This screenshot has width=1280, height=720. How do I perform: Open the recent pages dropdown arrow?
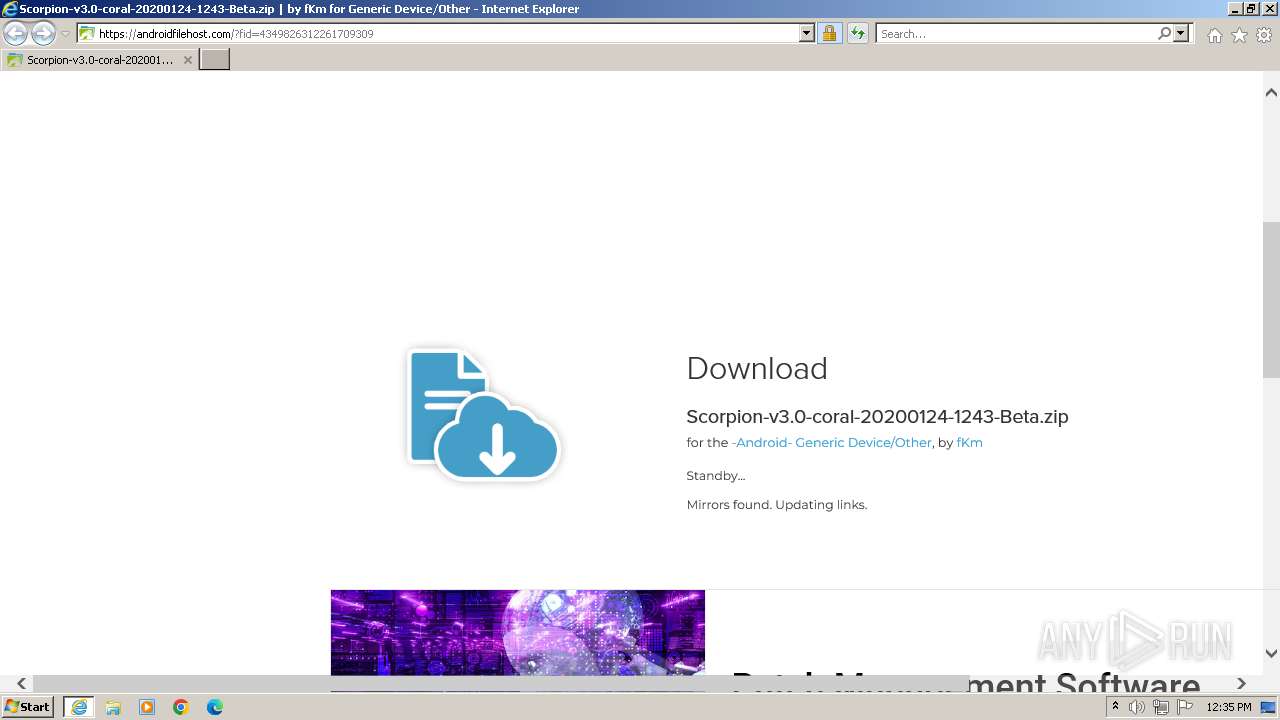(66, 34)
